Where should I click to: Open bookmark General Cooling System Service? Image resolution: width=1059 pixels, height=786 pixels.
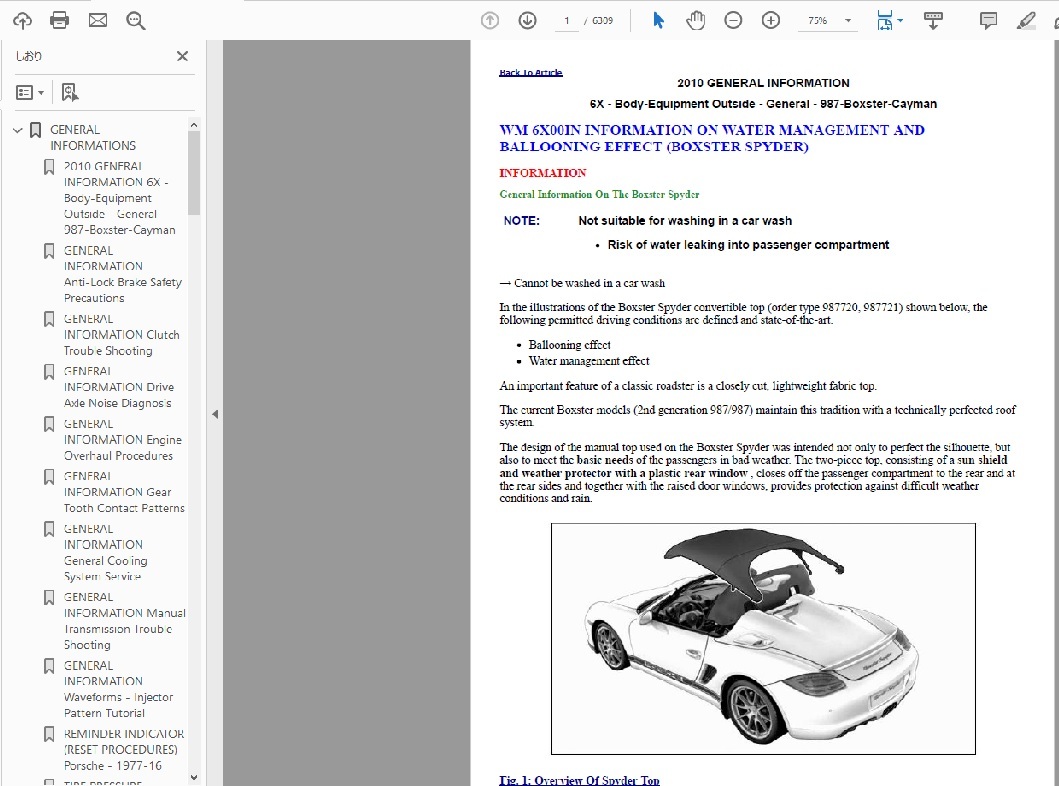pos(106,552)
